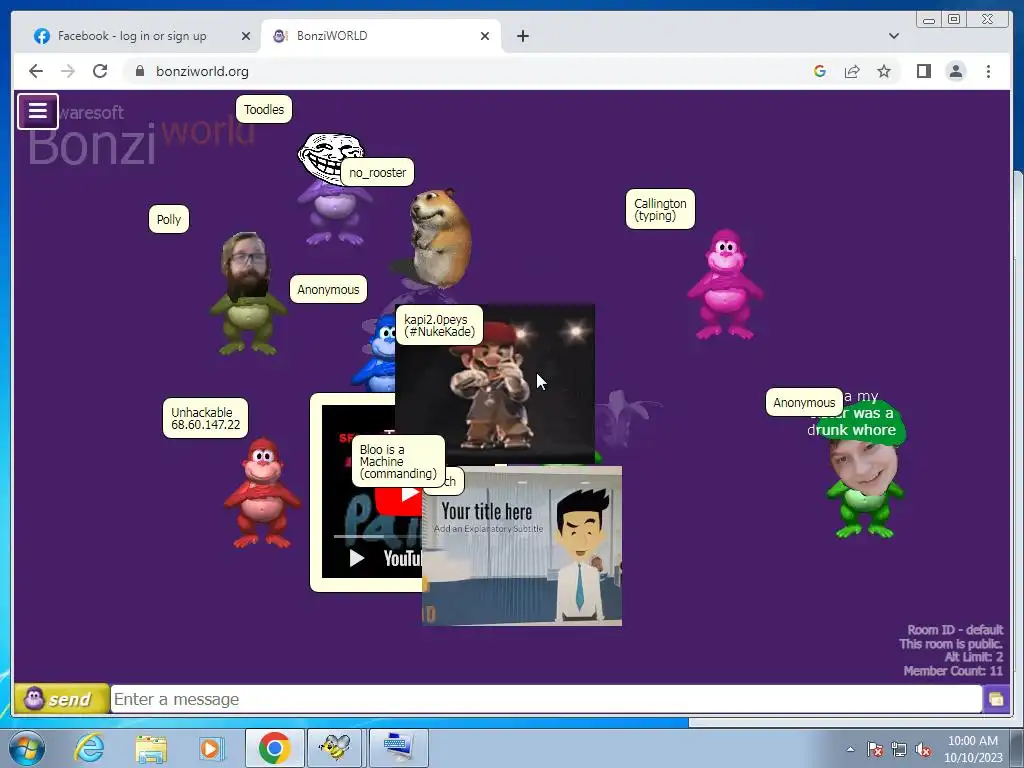View site info via the padlock icon
This screenshot has height=768, width=1024.
pos(140,71)
